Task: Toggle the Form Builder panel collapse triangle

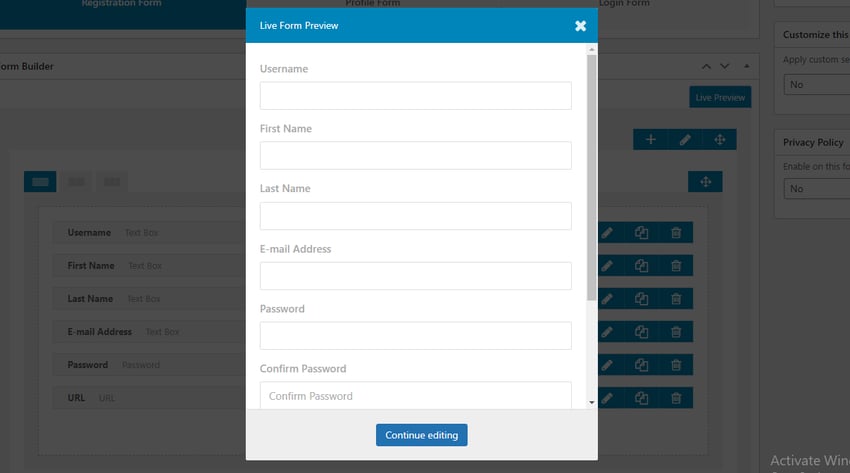Action: (746, 67)
